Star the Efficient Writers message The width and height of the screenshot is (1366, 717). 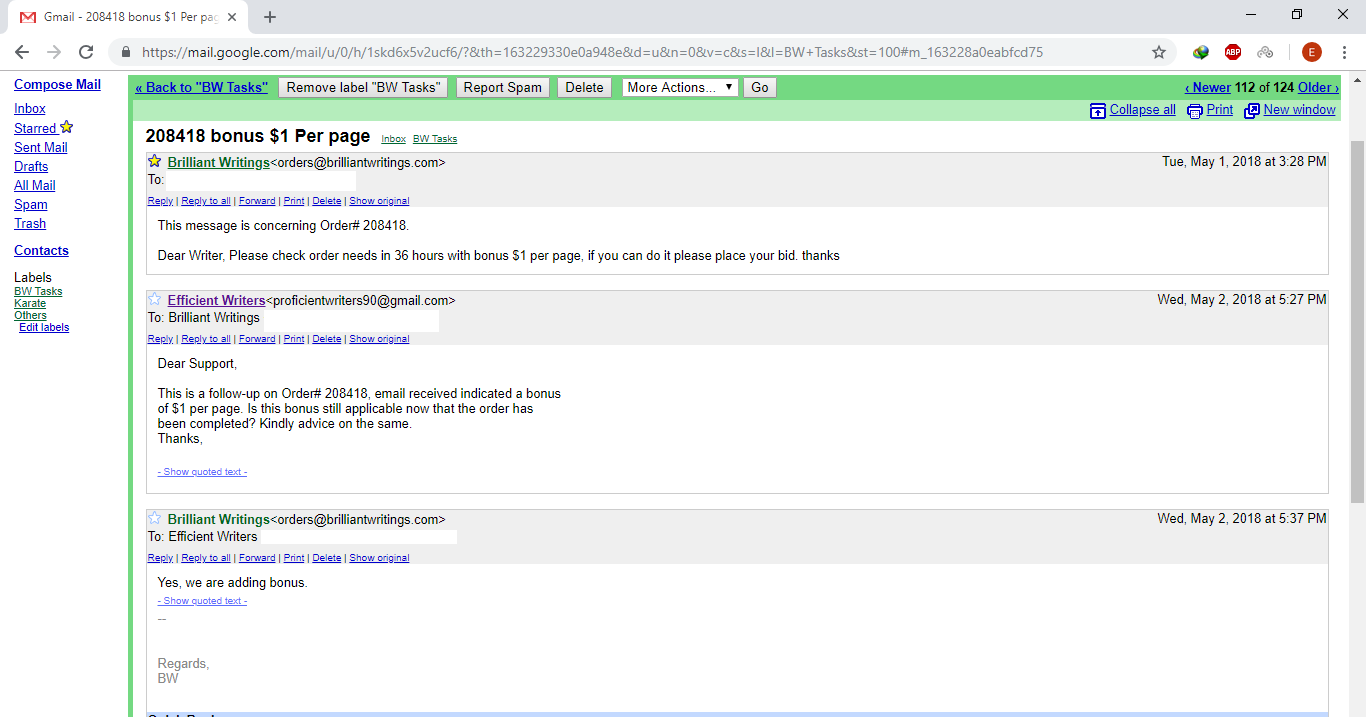tap(155, 299)
